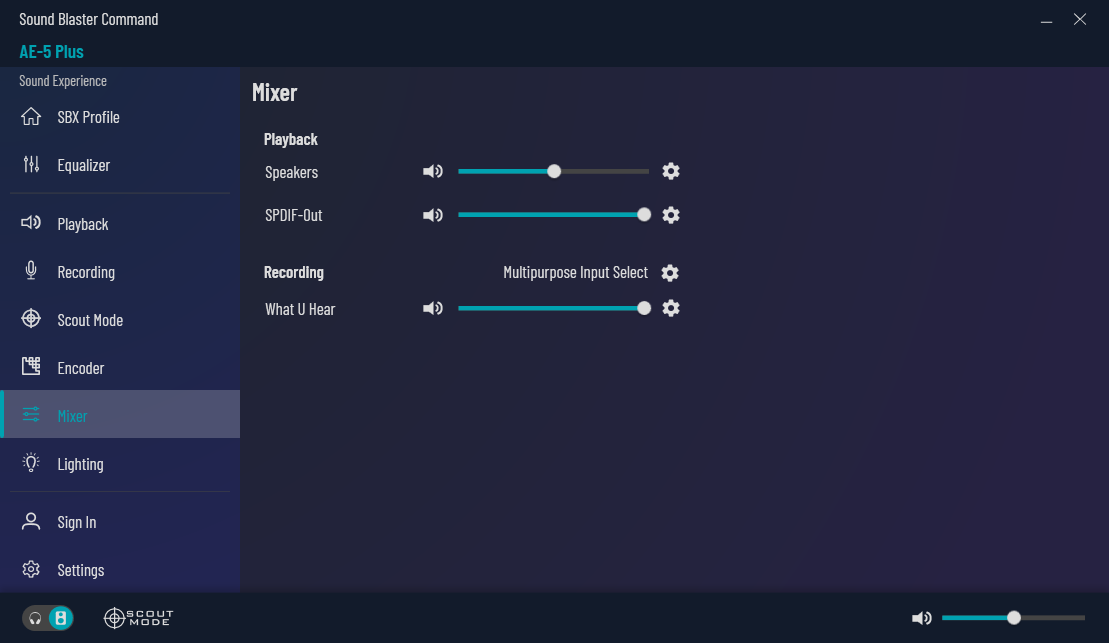Image resolution: width=1109 pixels, height=643 pixels.
Task: Click the Speakers volume slider
Action: tap(553, 171)
